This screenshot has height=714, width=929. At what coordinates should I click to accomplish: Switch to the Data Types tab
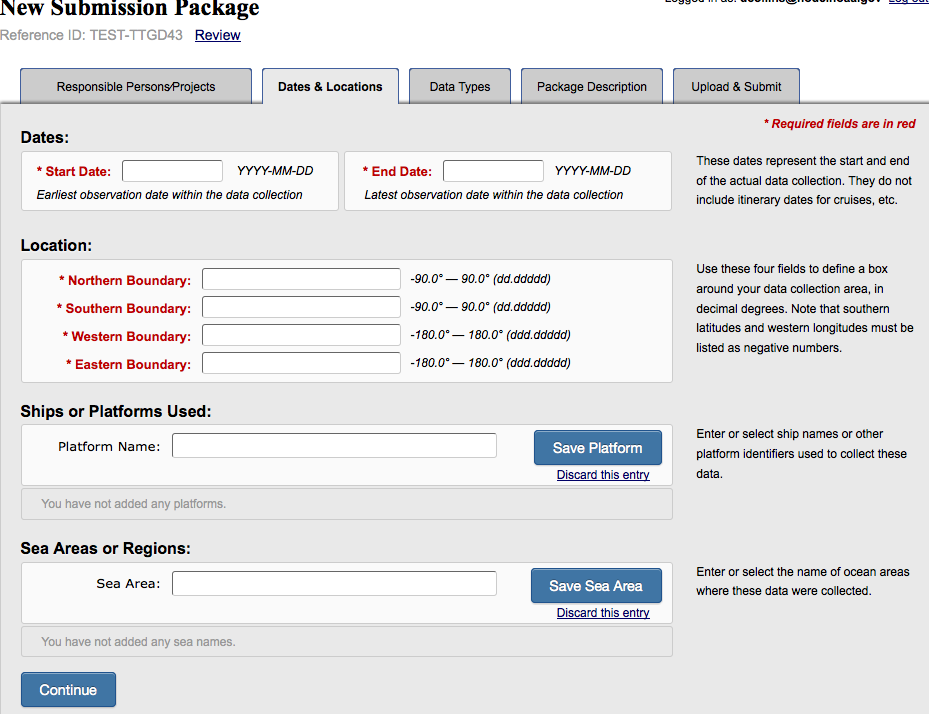(x=460, y=87)
